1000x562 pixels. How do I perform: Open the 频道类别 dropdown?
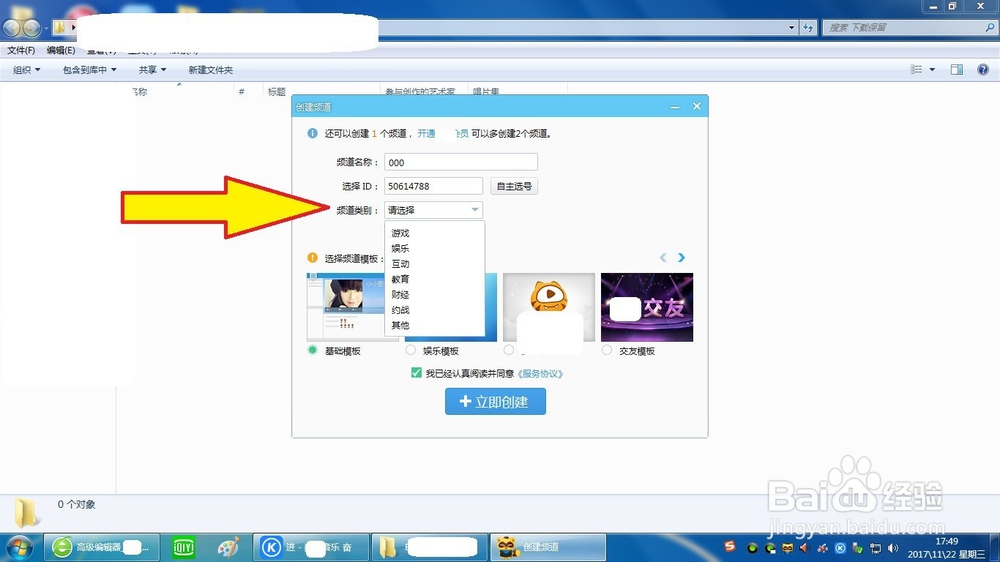[x=433, y=210]
